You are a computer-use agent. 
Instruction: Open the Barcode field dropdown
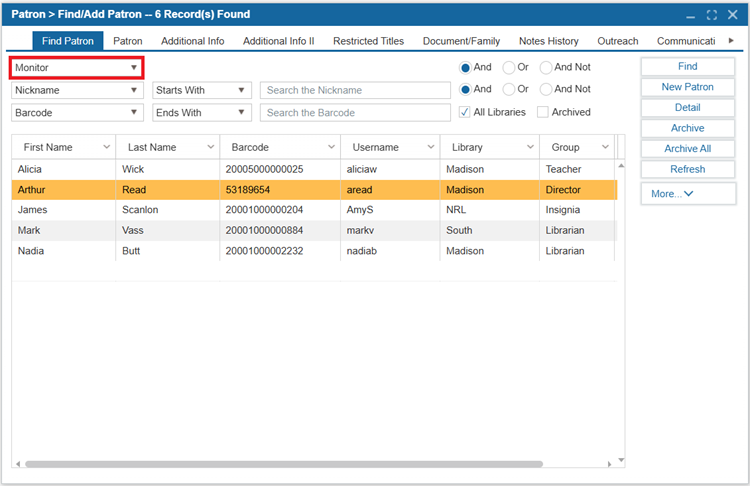77,112
